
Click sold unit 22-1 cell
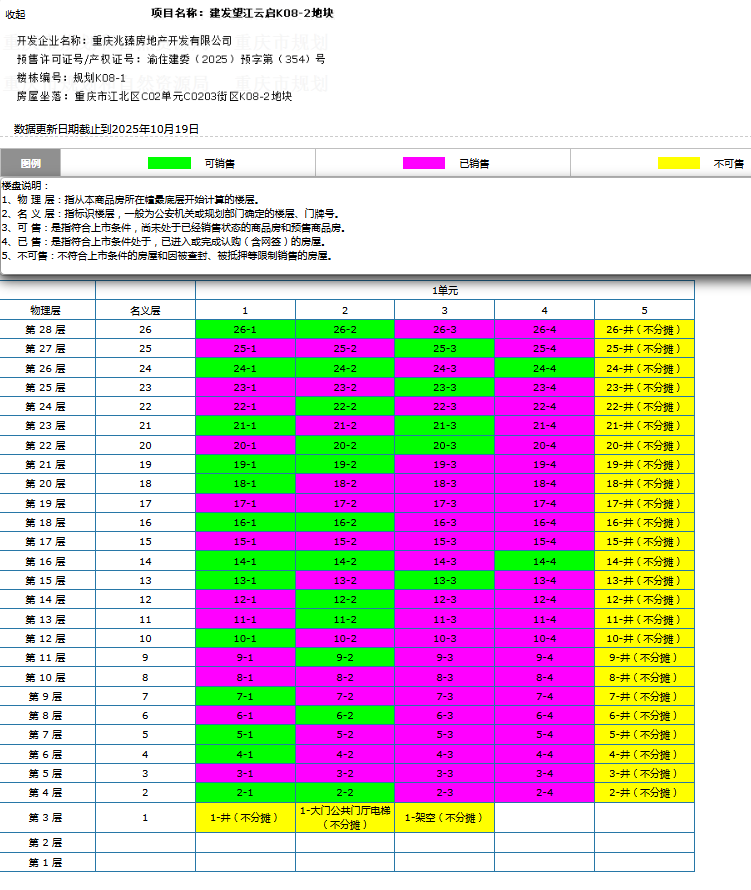pos(245,406)
